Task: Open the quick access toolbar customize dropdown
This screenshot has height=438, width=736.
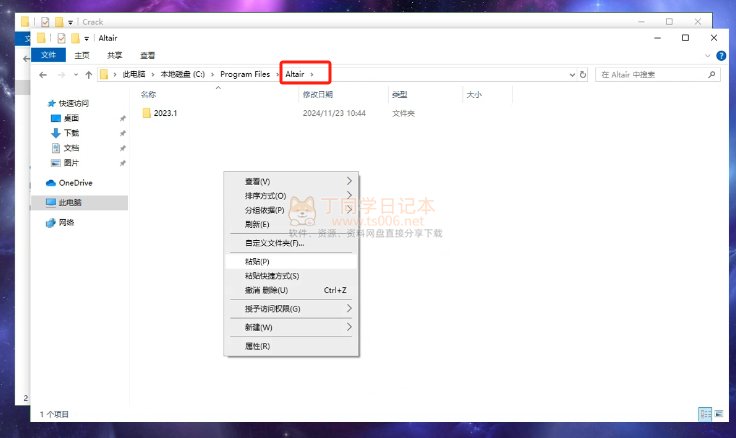Action: pos(86,38)
